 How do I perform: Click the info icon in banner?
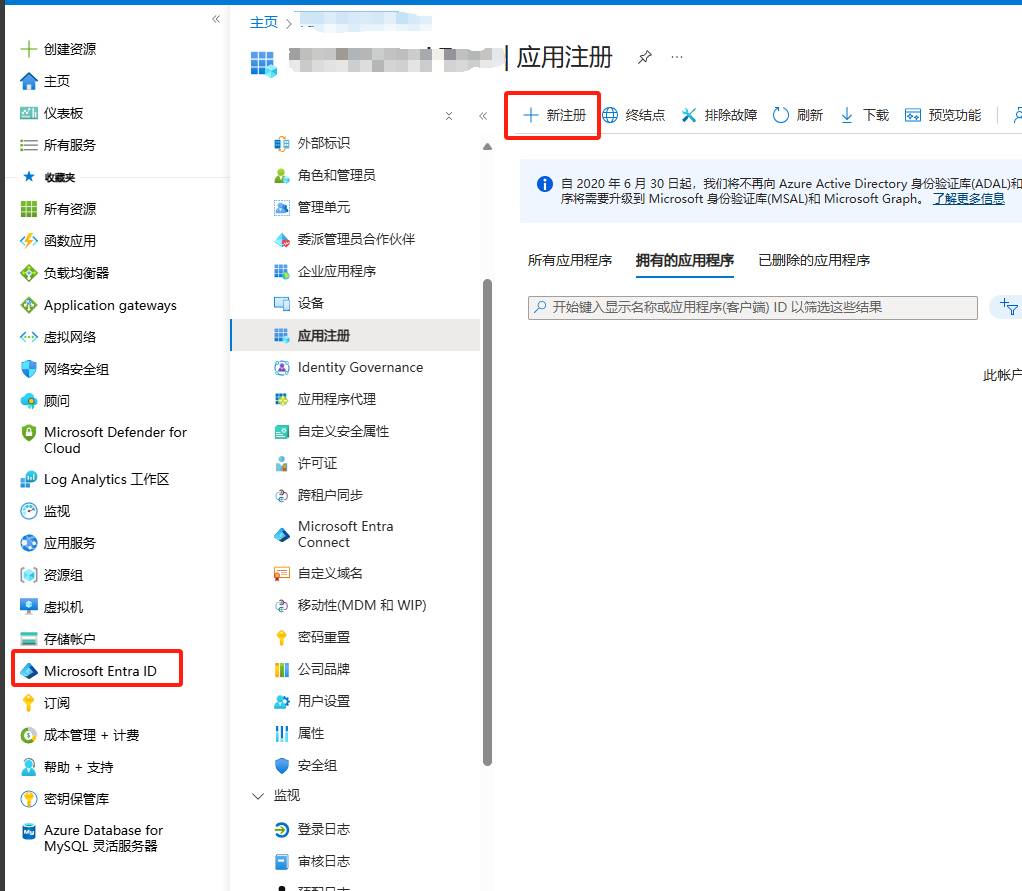click(x=545, y=184)
